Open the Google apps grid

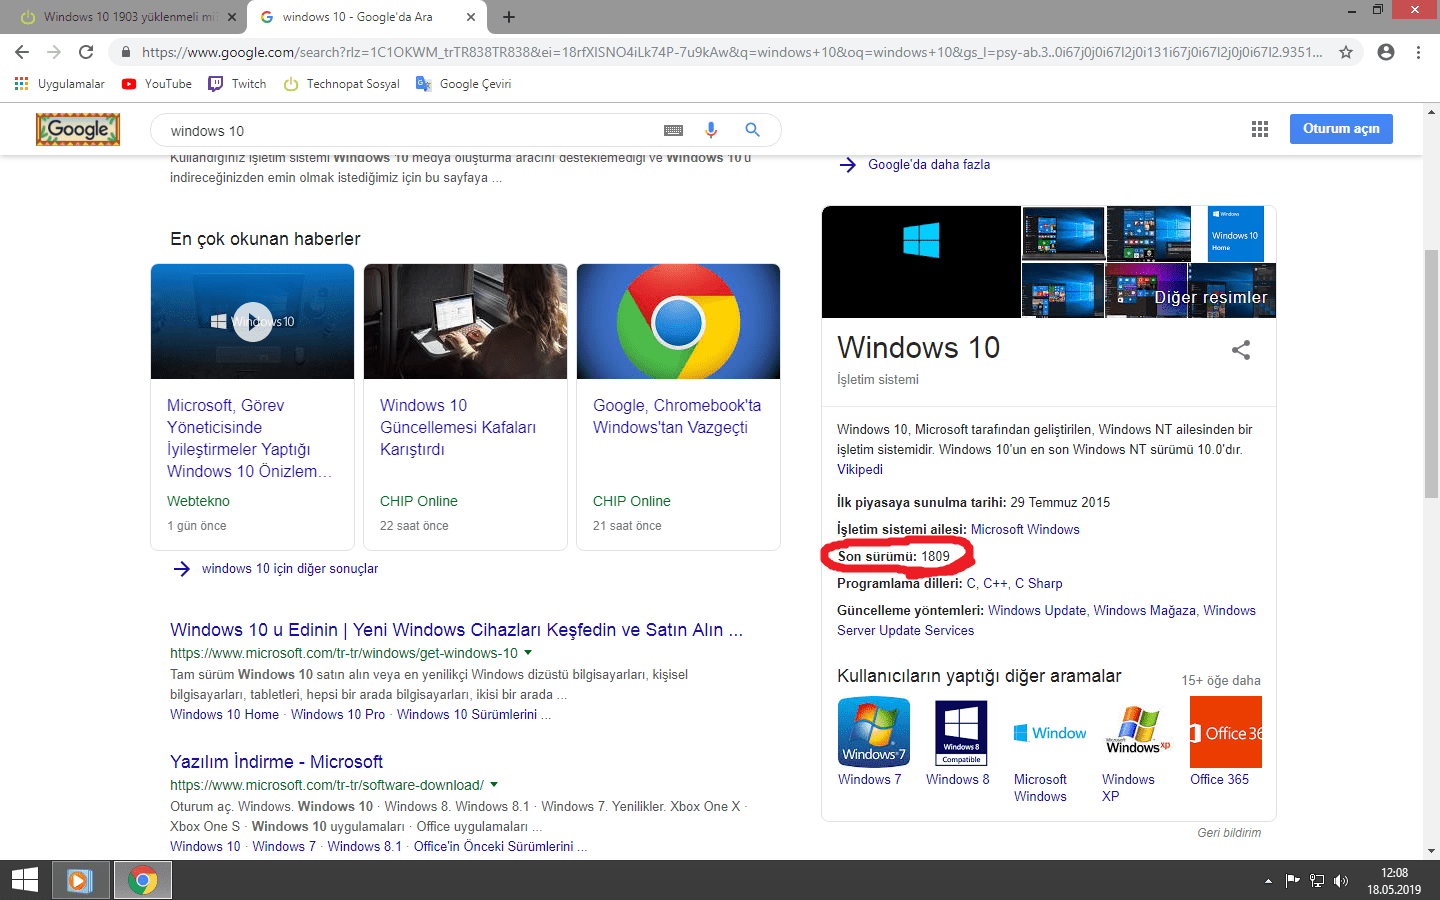tap(1260, 129)
